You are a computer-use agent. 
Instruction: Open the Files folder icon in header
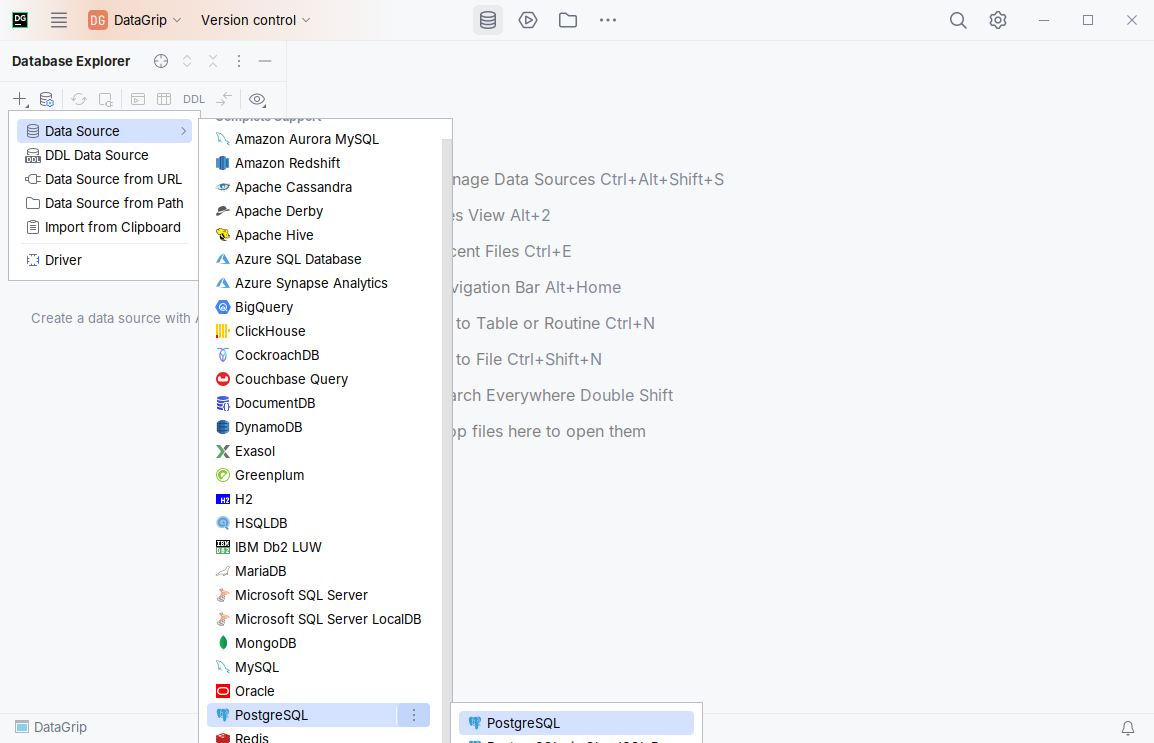568,19
